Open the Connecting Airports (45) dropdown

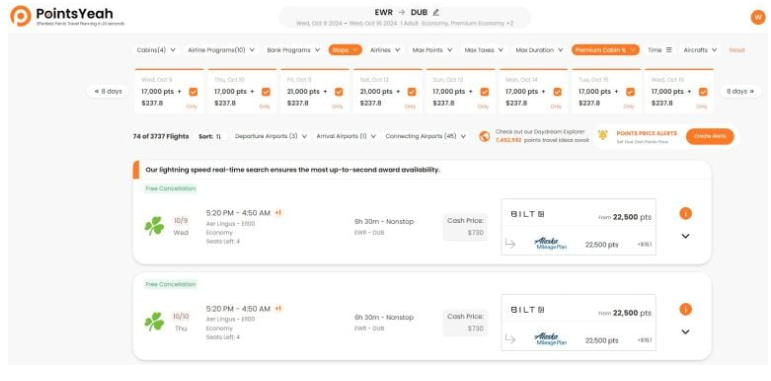pos(425,136)
